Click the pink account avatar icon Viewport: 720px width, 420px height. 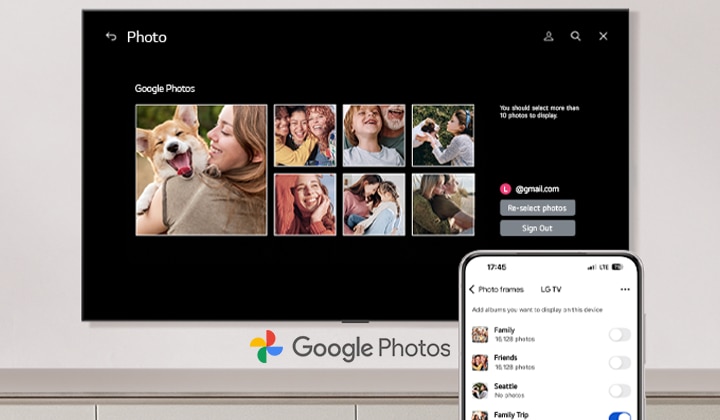tap(506, 188)
